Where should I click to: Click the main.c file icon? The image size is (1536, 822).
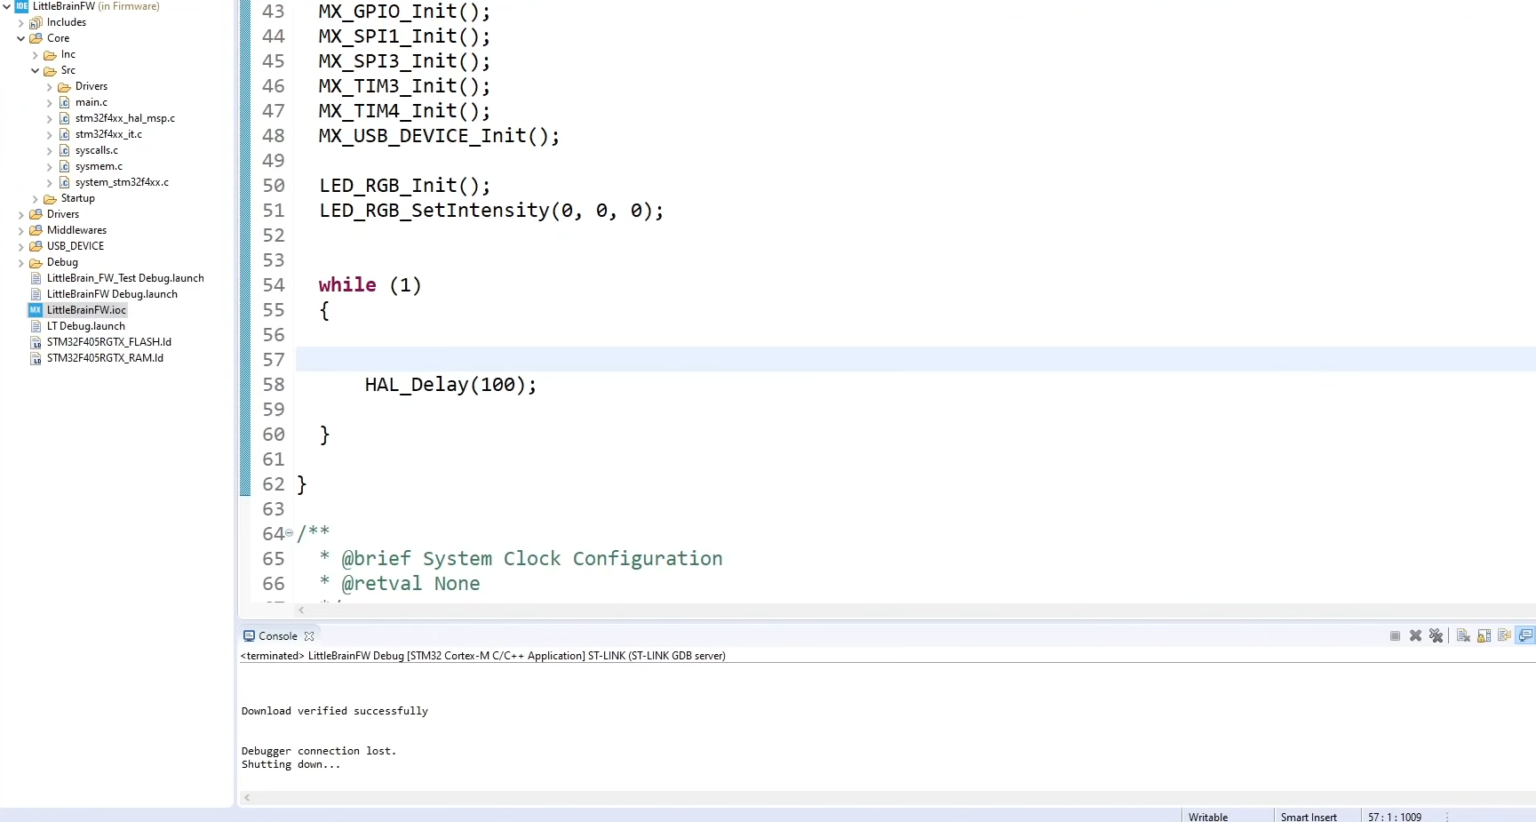pyautogui.click(x=64, y=102)
